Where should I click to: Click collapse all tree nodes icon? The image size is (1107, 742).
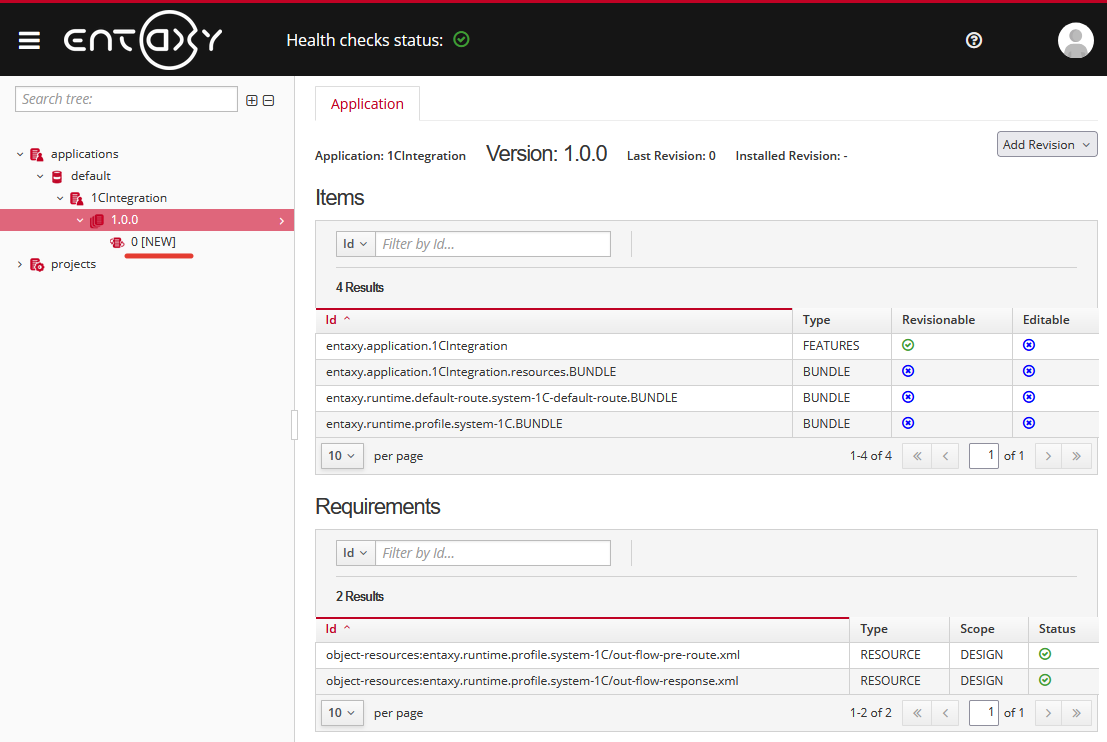click(x=268, y=100)
